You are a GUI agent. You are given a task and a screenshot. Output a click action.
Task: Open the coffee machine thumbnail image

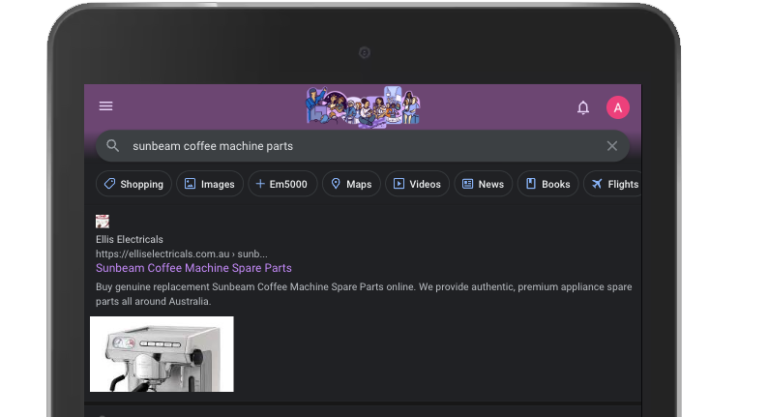tap(162, 354)
